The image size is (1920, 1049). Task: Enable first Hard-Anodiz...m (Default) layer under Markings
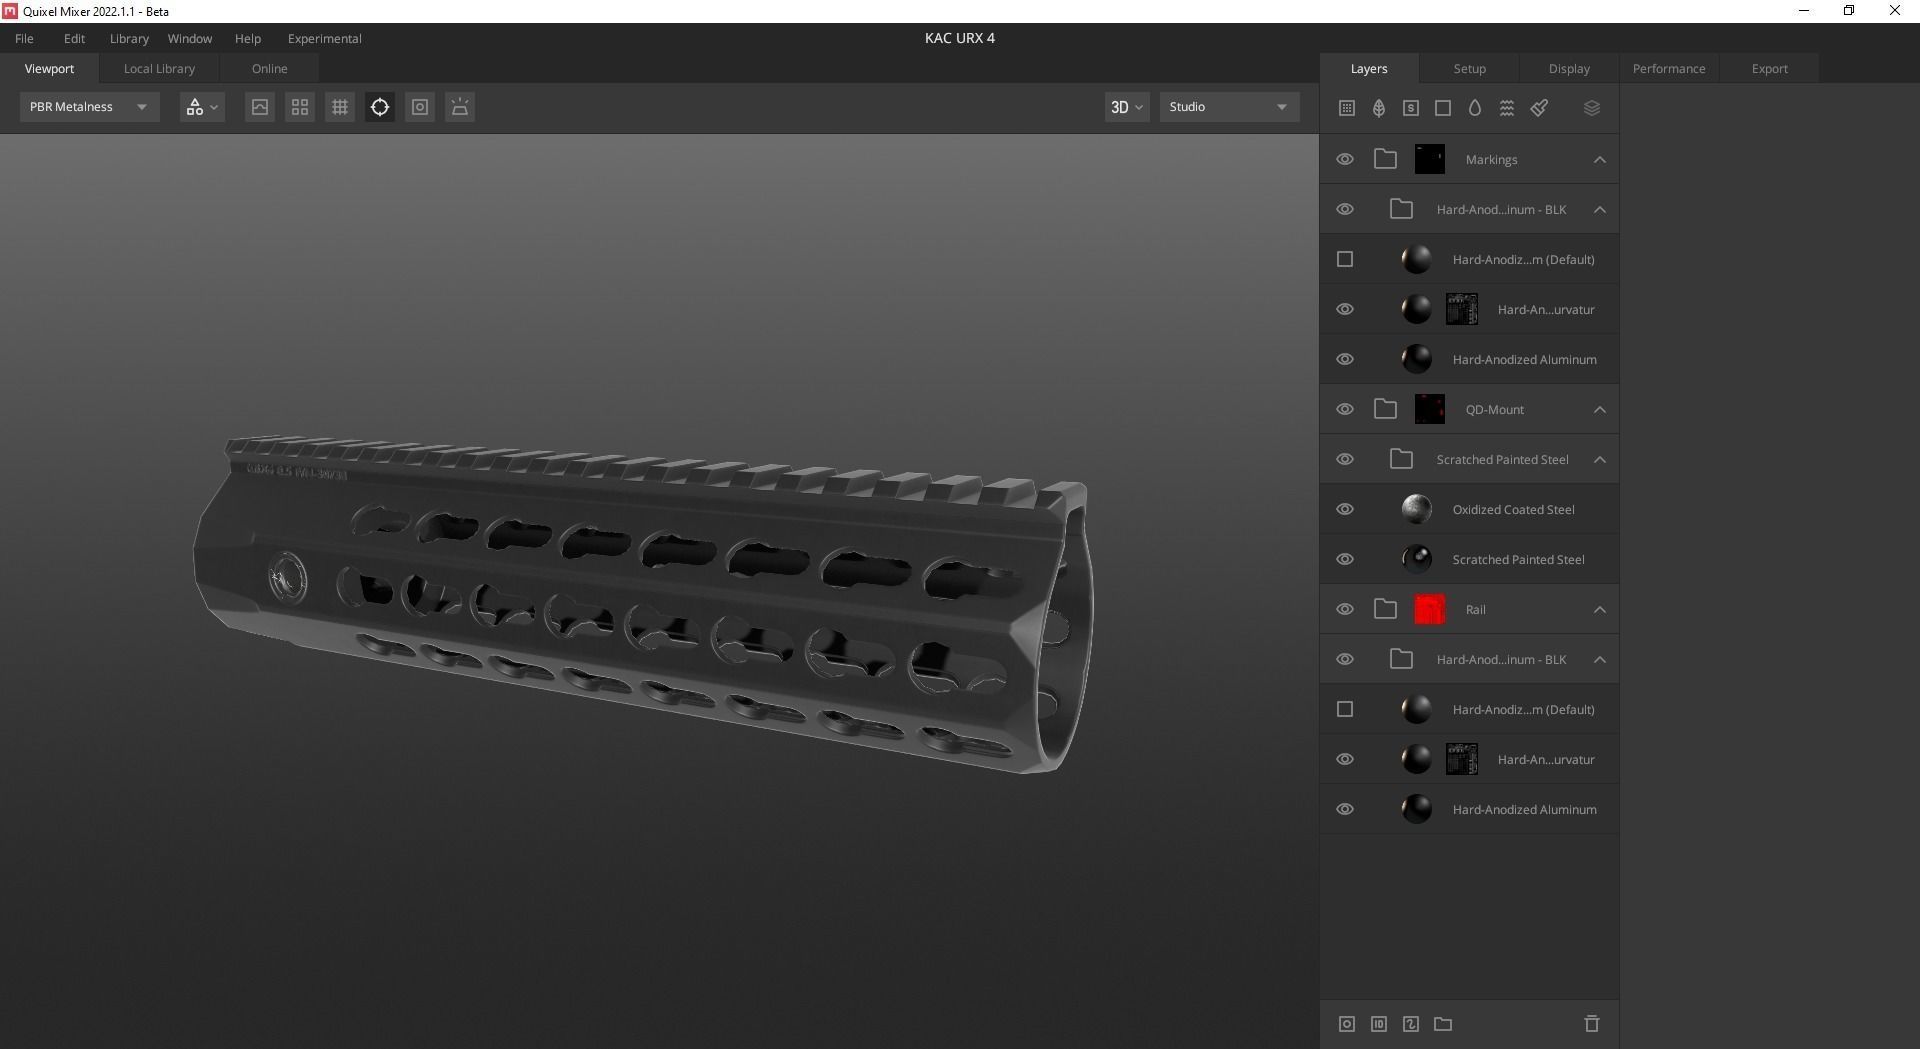[1345, 260]
